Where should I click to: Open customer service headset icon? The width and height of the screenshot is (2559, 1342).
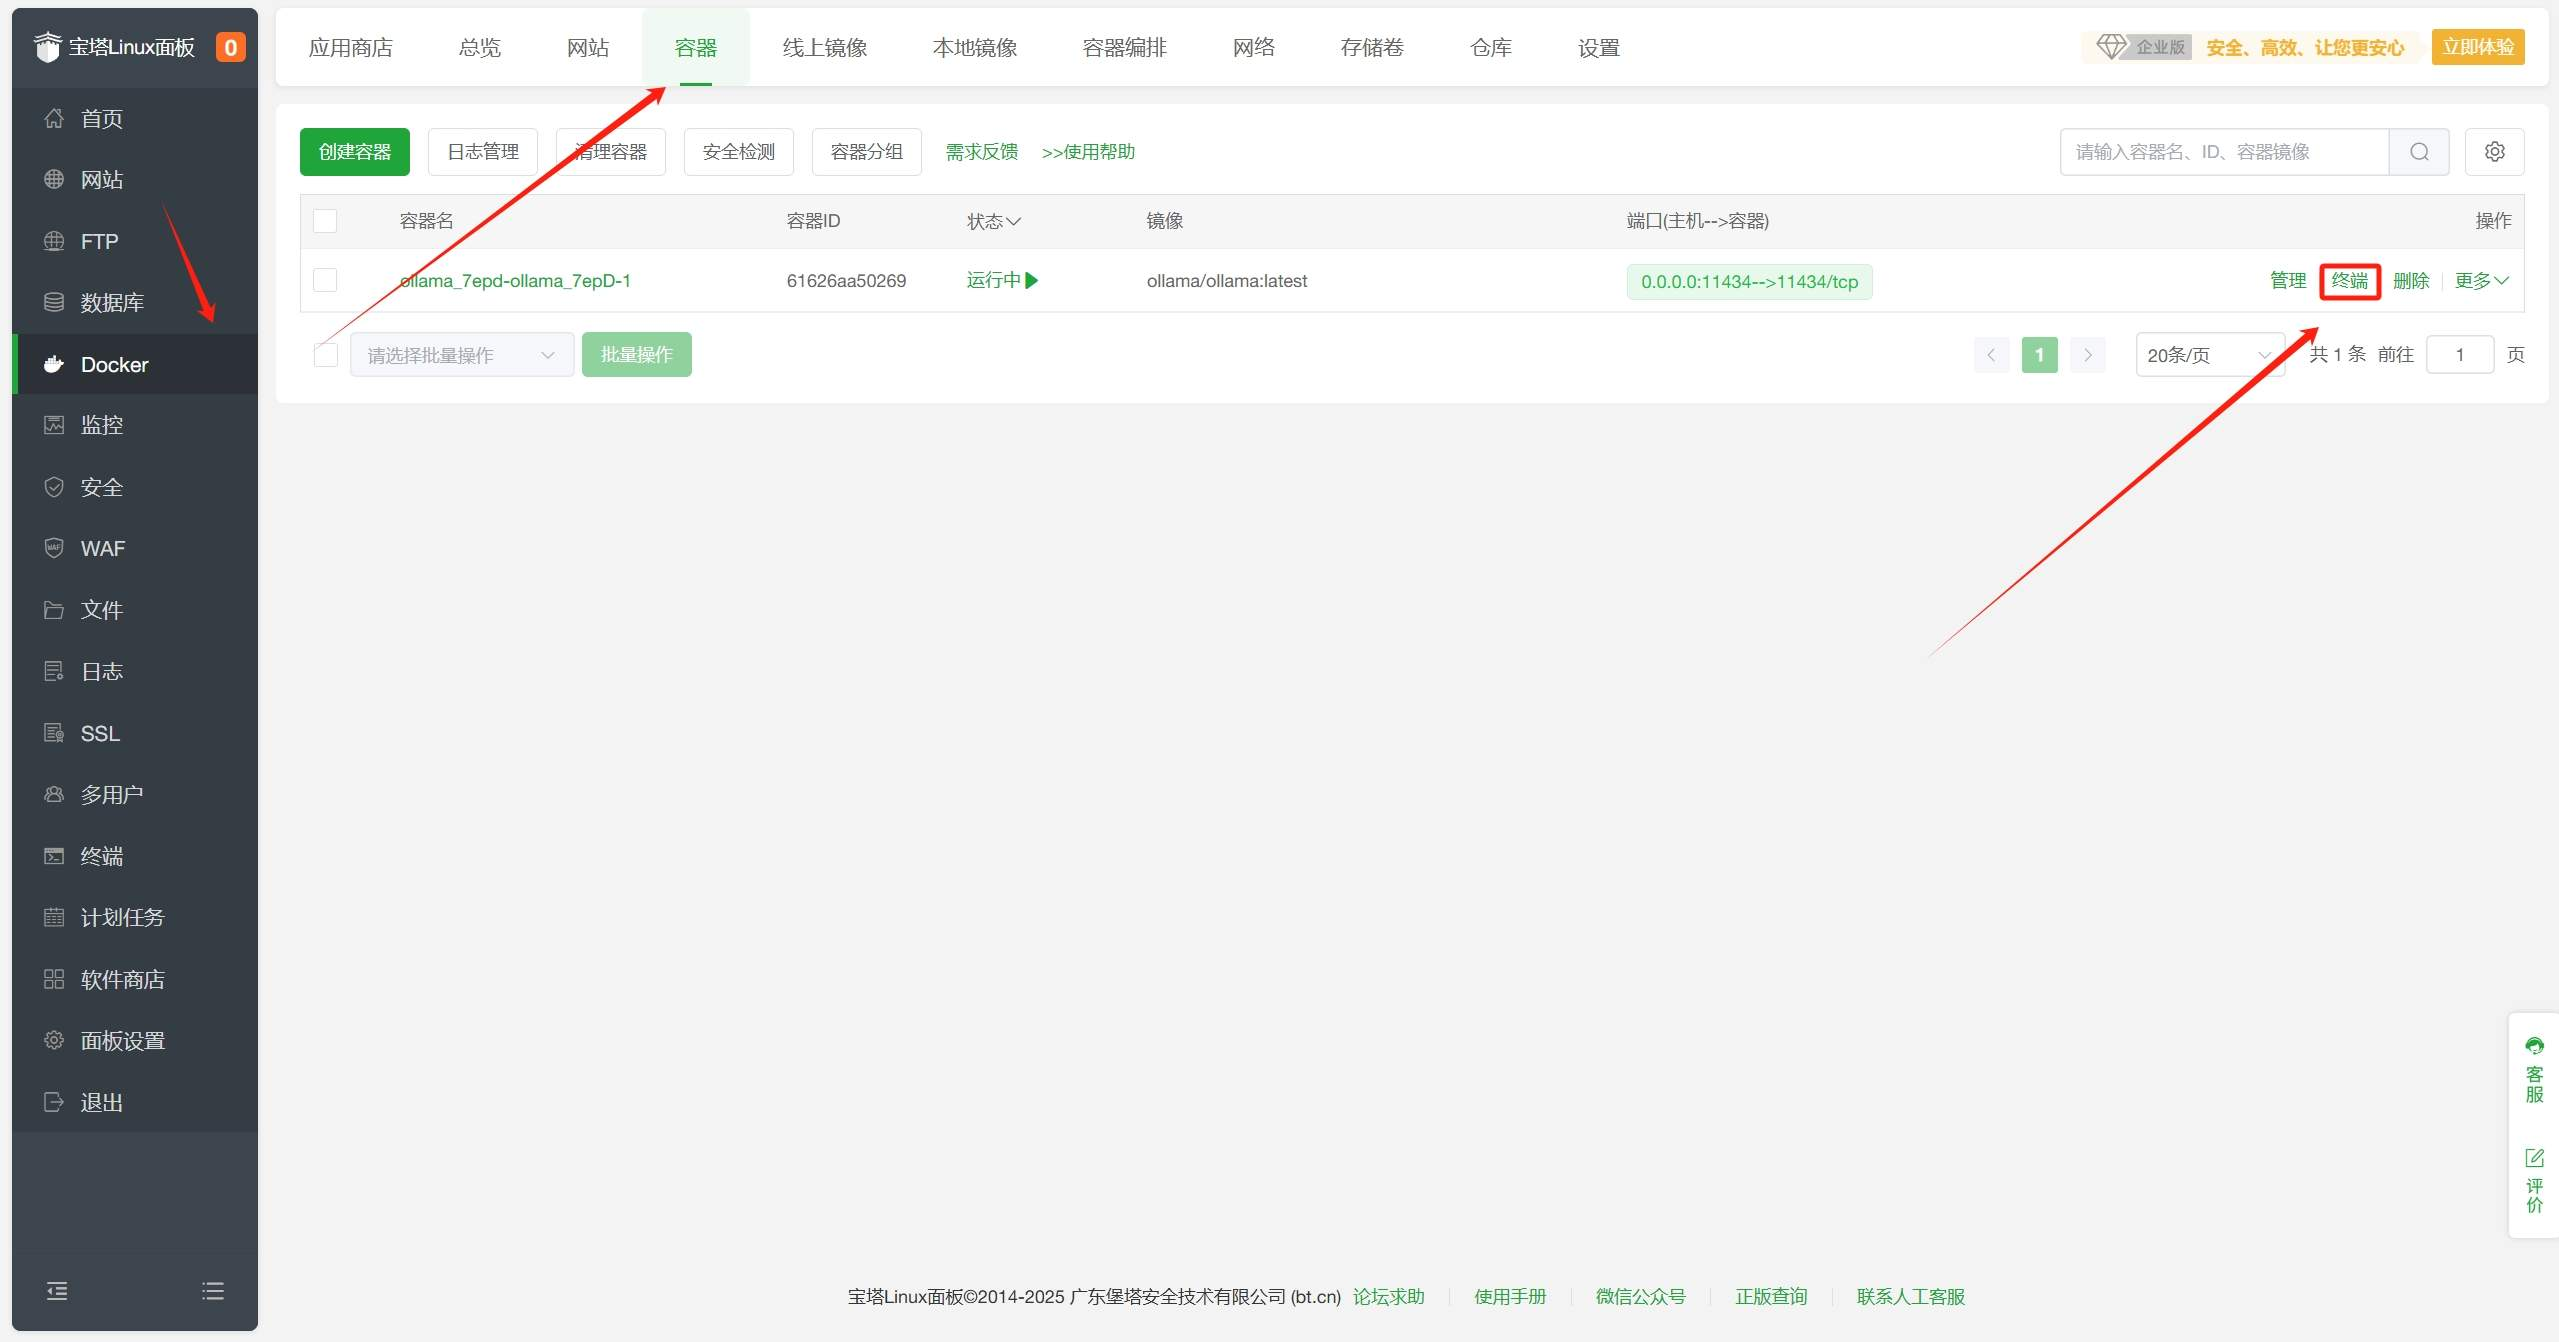[x=2533, y=1047]
